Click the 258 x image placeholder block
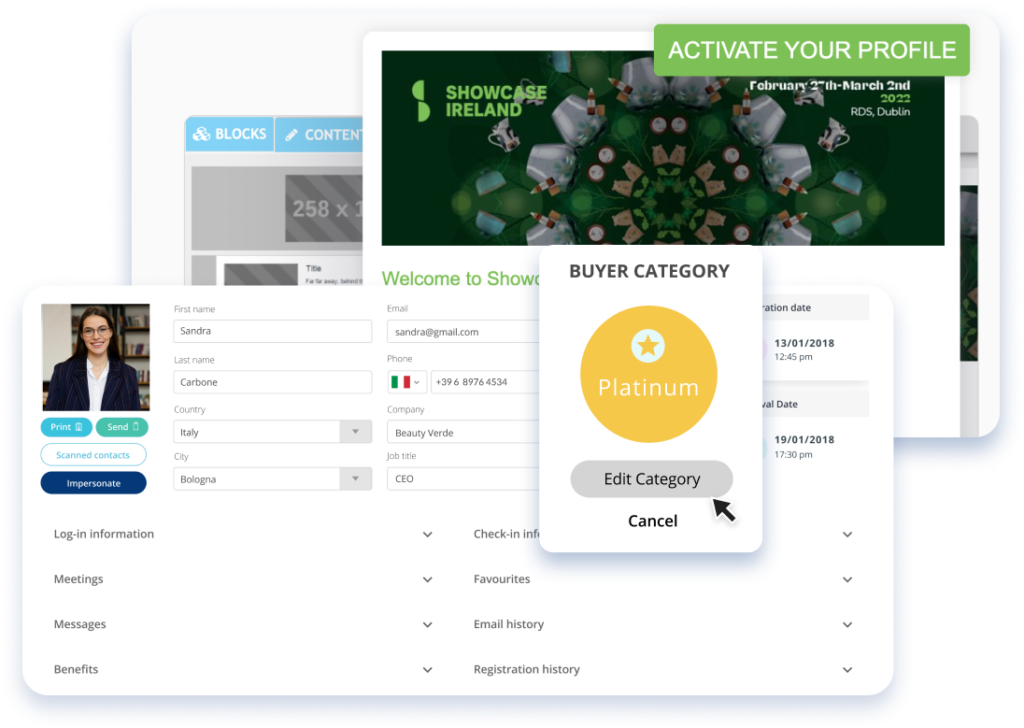Screen dimensions: 1024x728 (x=324, y=208)
